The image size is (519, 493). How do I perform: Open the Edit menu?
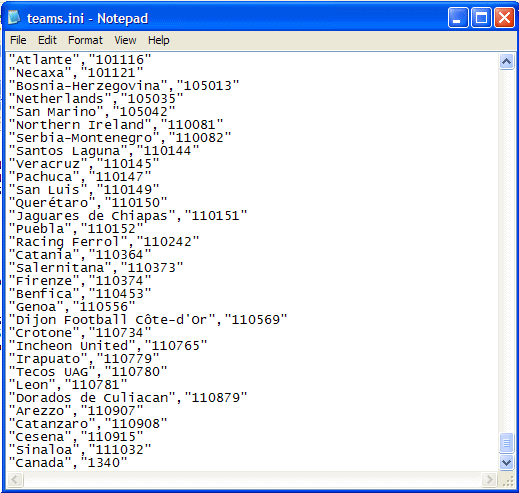47,40
